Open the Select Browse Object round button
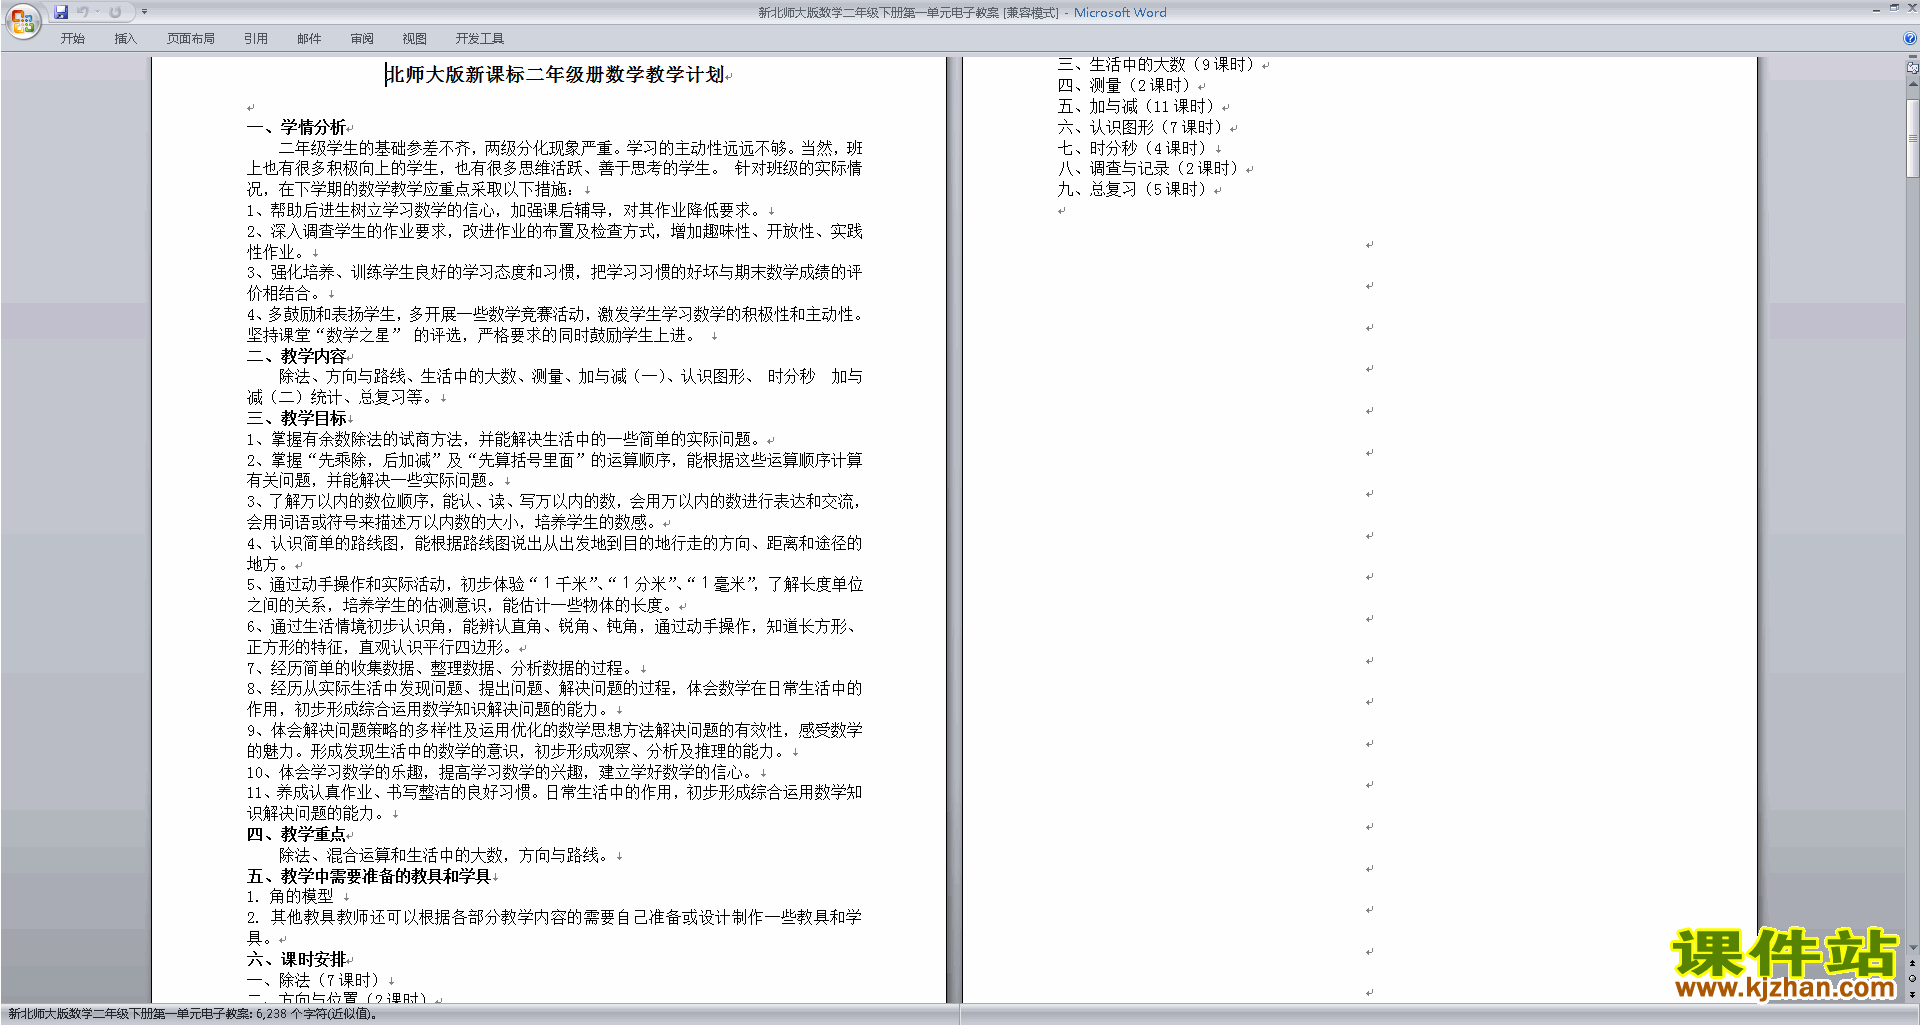 click(1913, 979)
